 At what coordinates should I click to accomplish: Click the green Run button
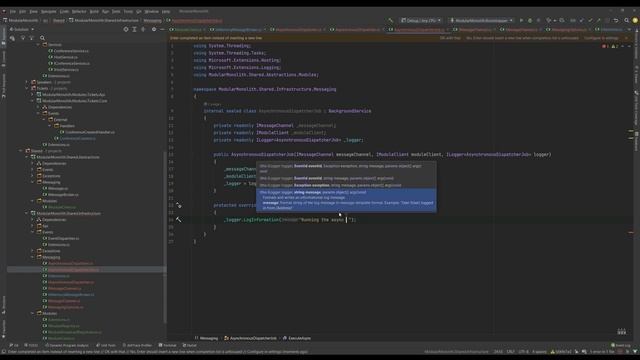click(x=521, y=20)
